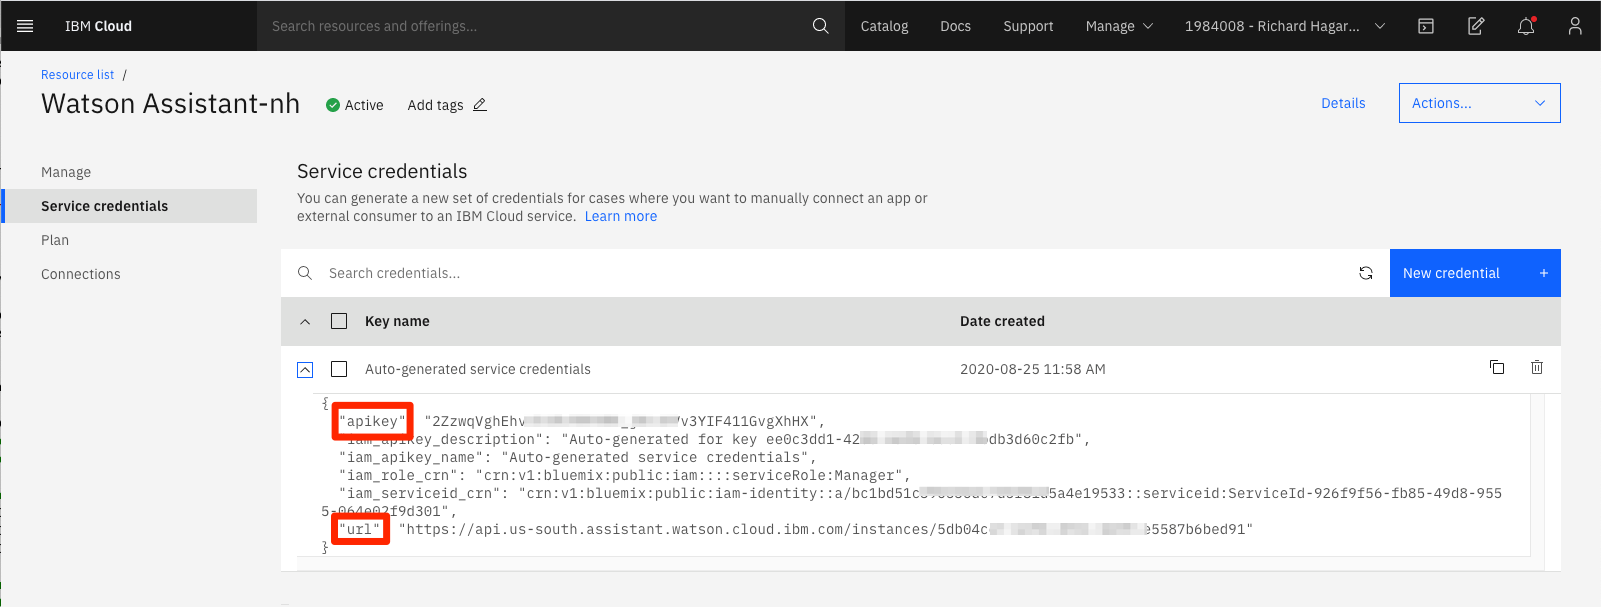Click the Learn more link
1601x607 pixels.
coord(621,216)
